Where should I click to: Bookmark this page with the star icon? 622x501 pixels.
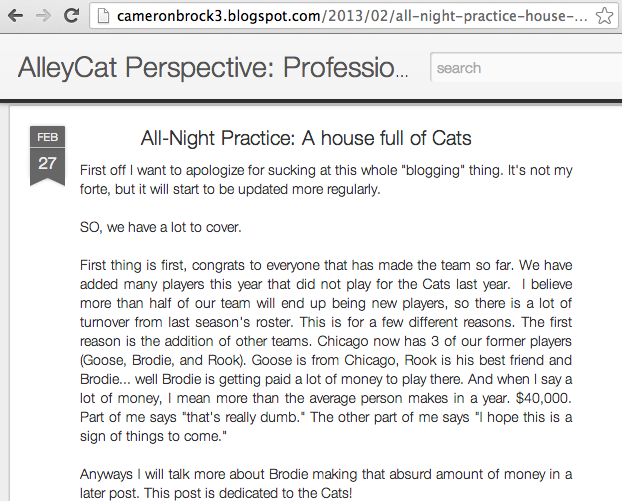603,16
